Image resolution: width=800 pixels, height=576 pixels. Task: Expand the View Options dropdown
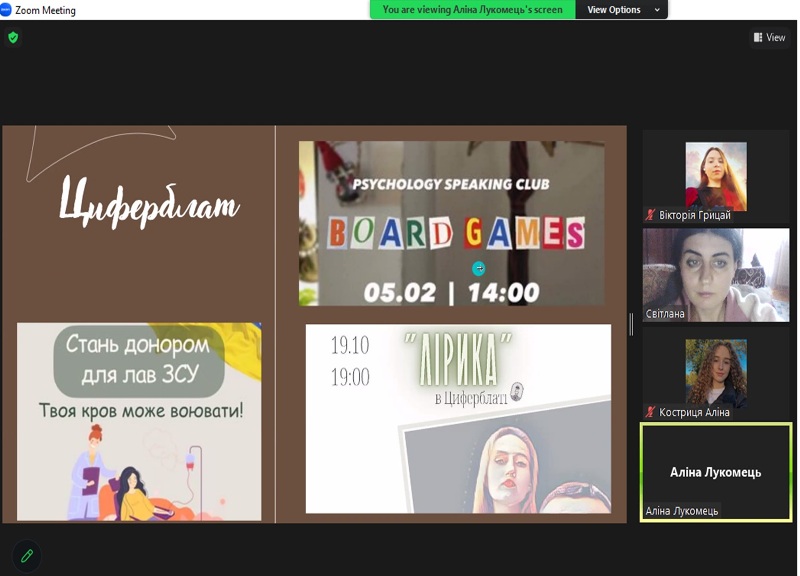[621, 10]
